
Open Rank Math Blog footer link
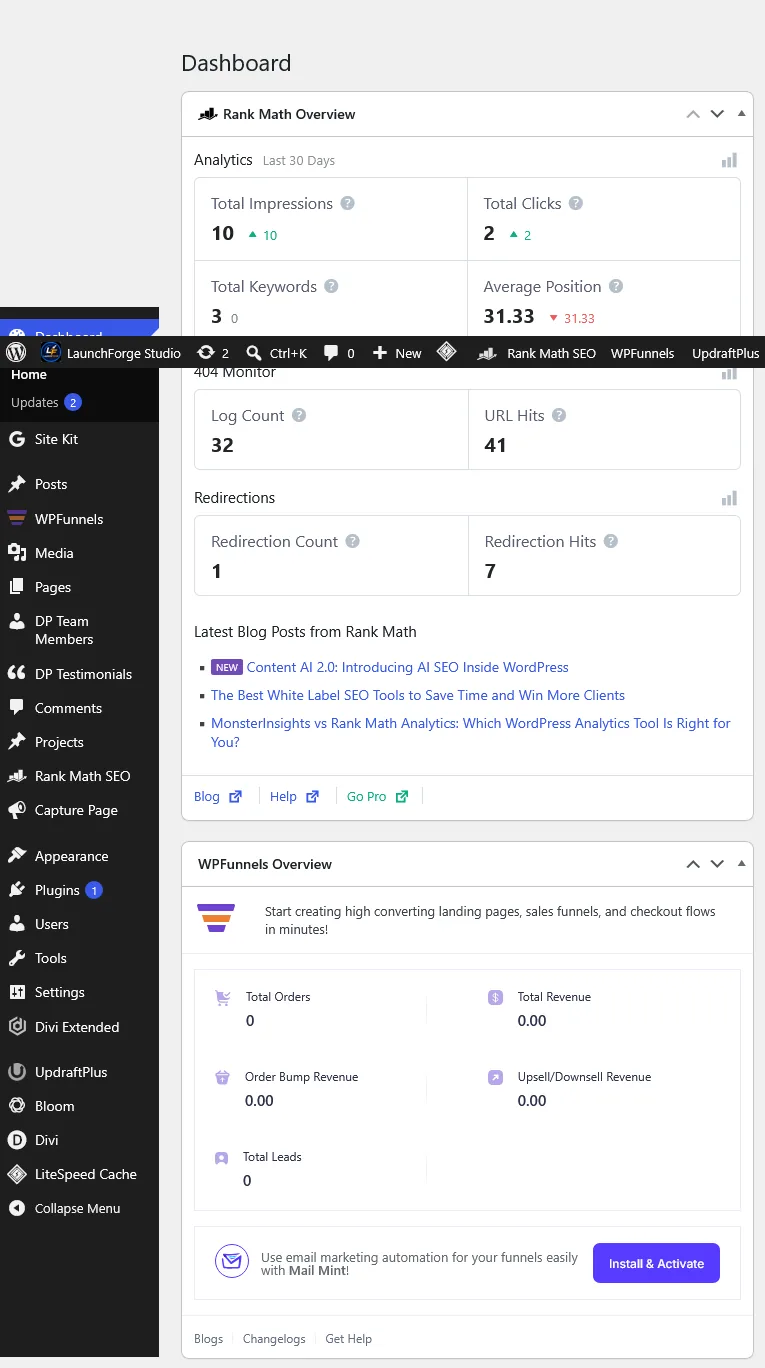pyautogui.click(x=218, y=796)
